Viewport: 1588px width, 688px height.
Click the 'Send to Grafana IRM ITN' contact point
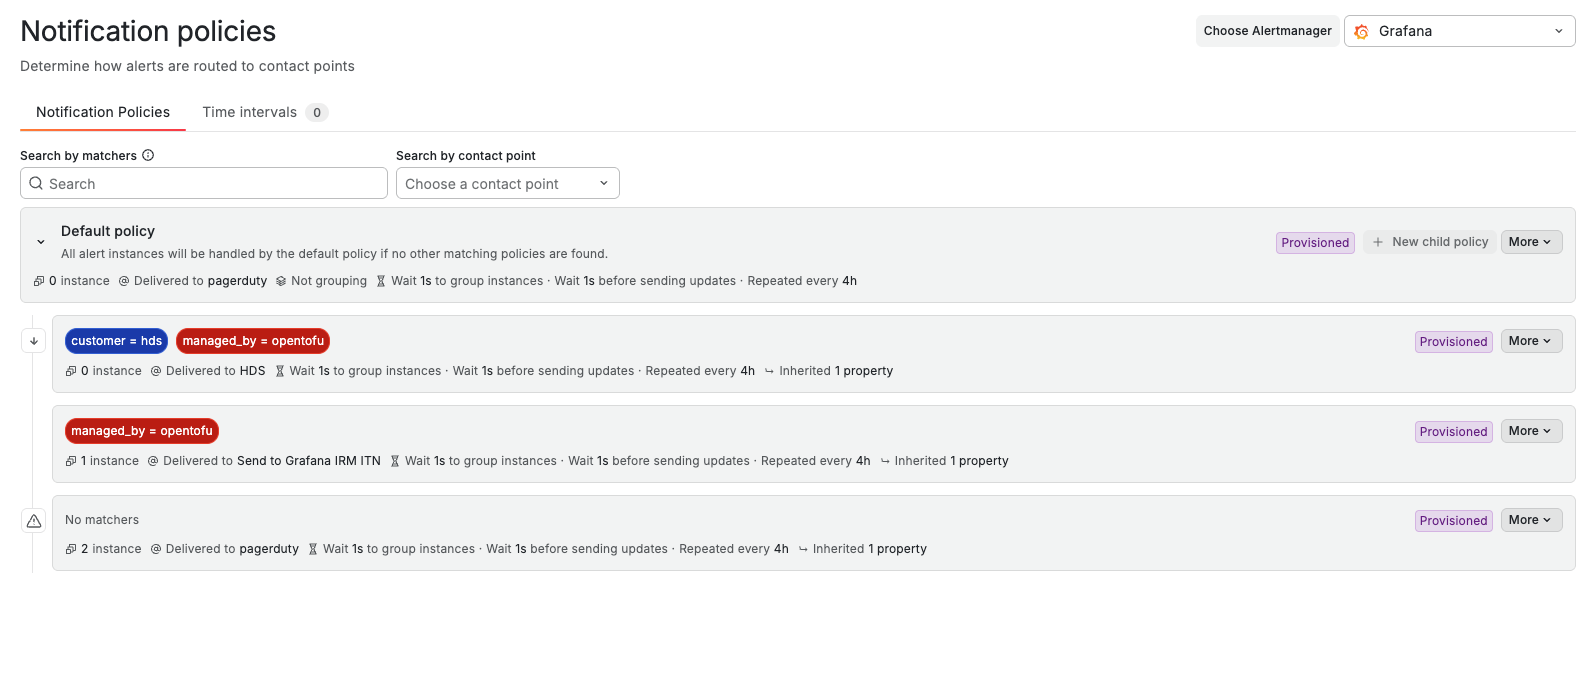tap(309, 461)
